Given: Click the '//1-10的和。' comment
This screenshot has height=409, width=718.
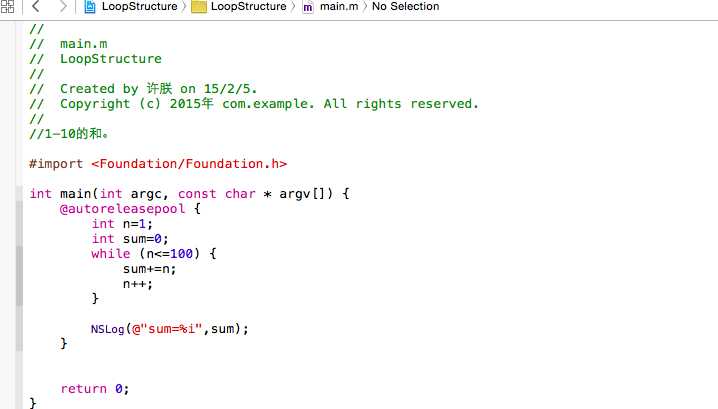Looking at the screenshot, I should [x=69, y=134].
